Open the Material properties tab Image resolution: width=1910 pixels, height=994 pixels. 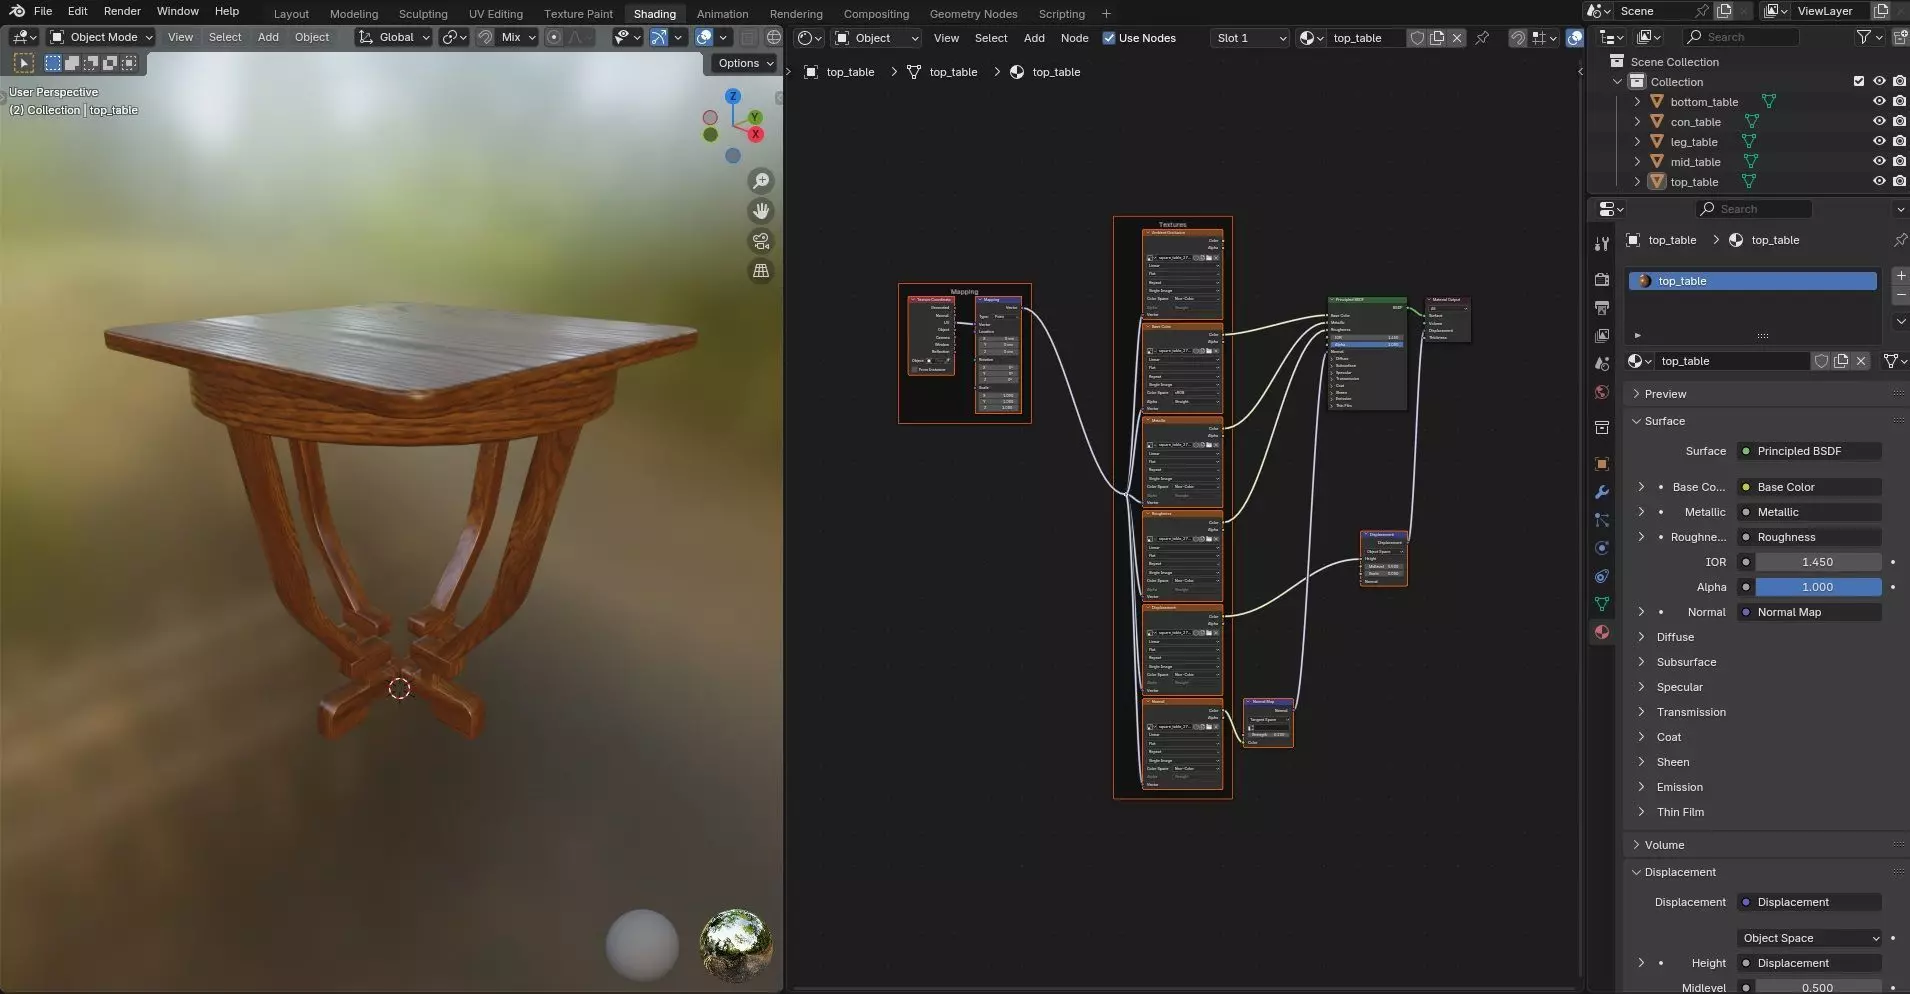1602,632
